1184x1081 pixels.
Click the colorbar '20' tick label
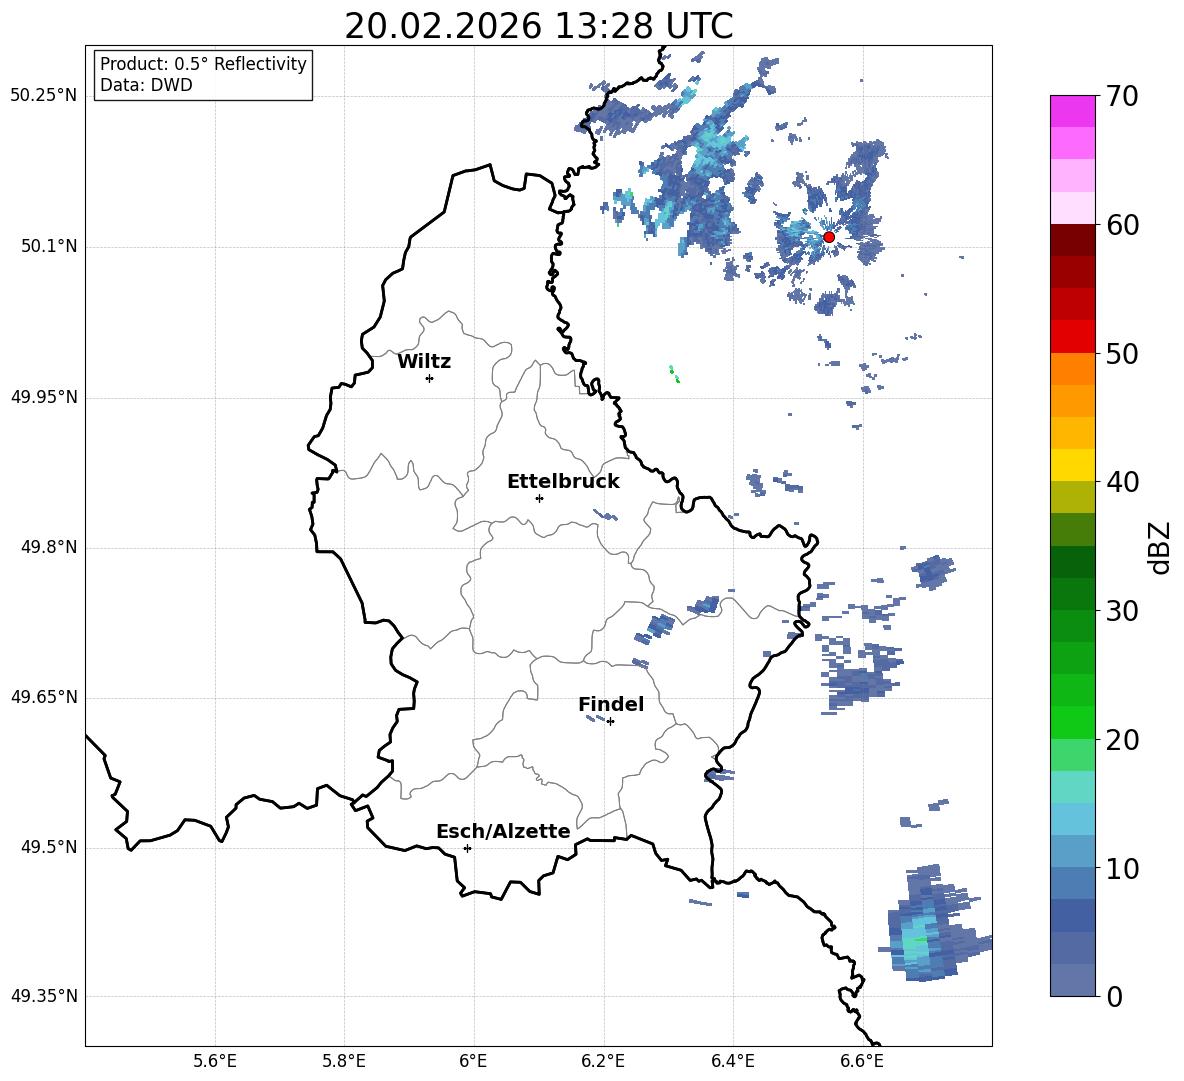pyautogui.click(x=1122, y=740)
